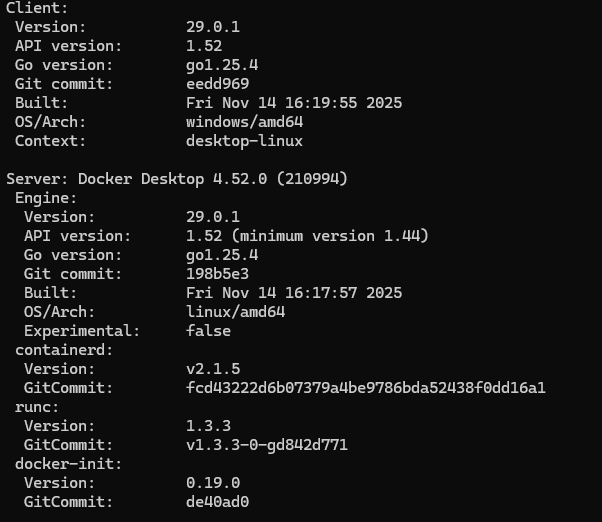Click the runc: section heading
Image resolution: width=602 pixels, height=522 pixels.
(x=38, y=407)
